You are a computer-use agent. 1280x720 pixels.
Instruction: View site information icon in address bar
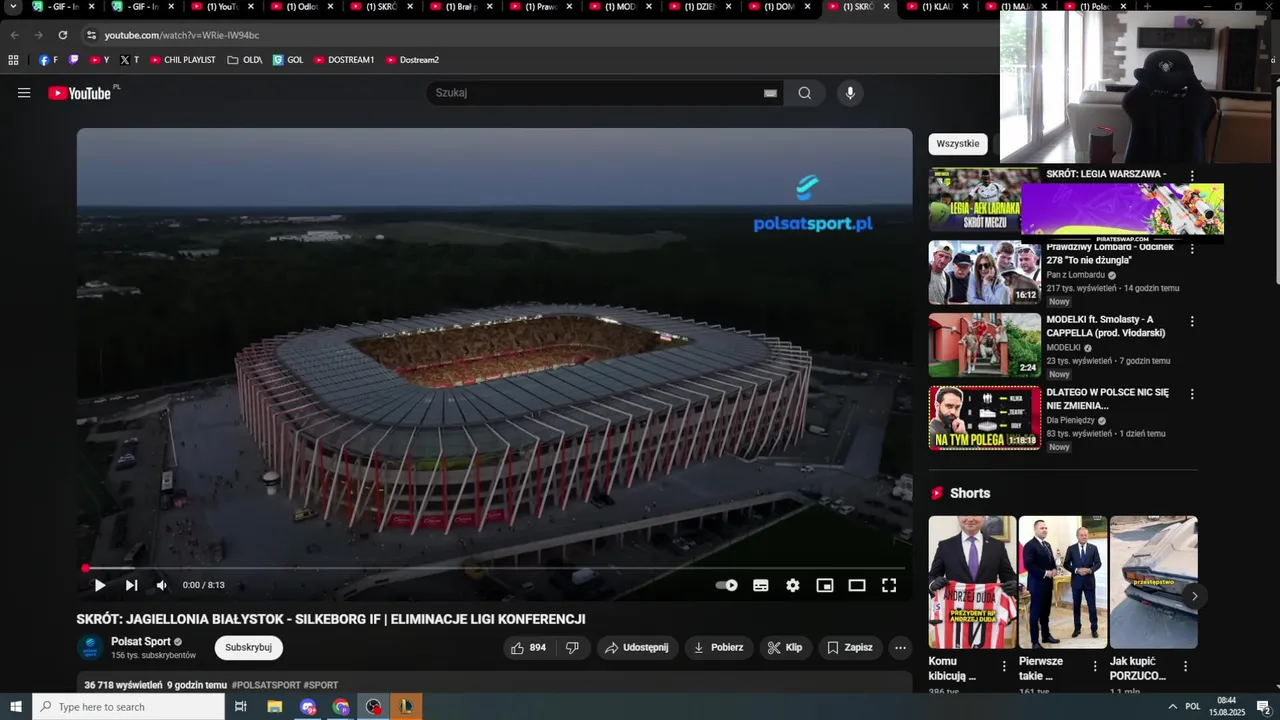click(92, 35)
